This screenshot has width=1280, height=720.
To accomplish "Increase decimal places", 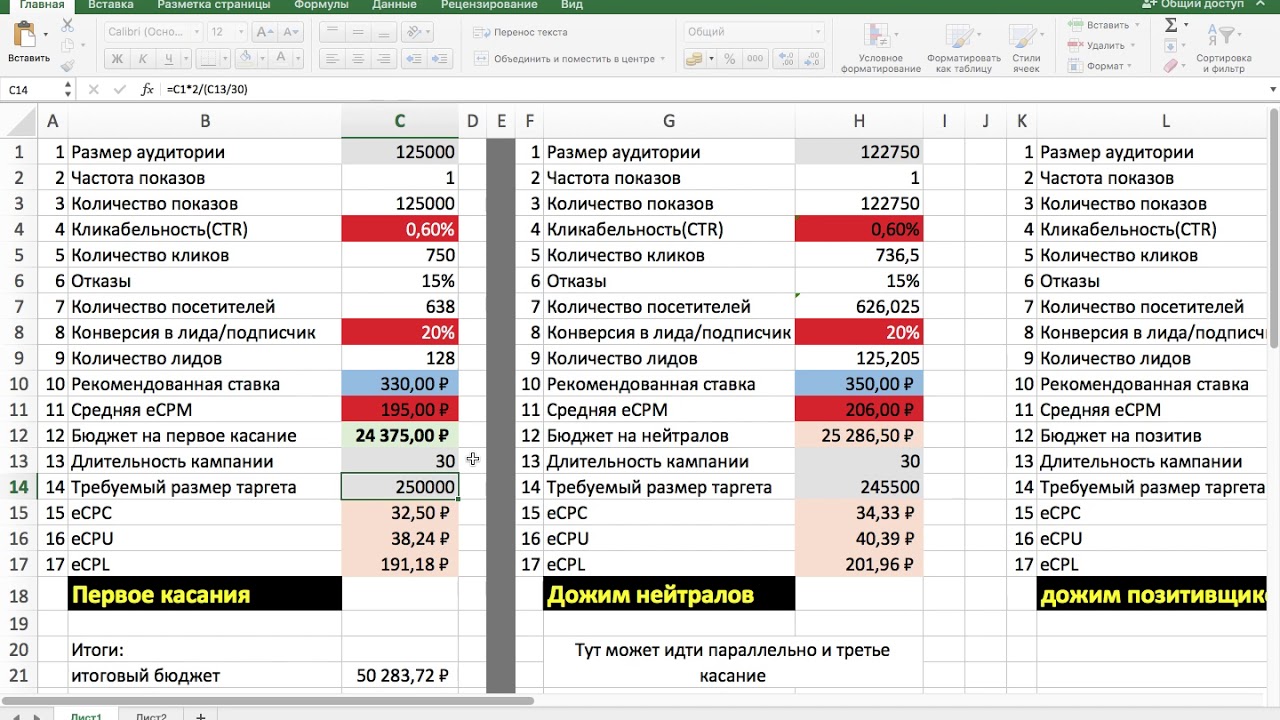I will pyautogui.click(x=786, y=59).
